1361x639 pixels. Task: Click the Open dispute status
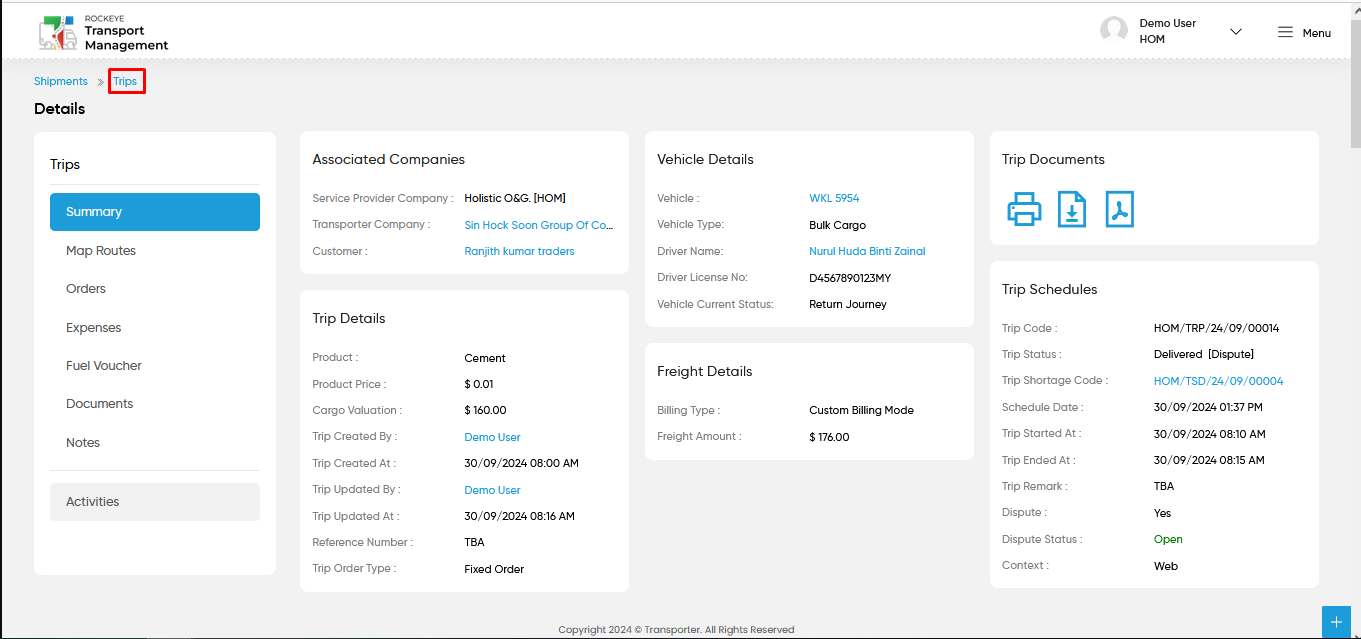click(1168, 539)
